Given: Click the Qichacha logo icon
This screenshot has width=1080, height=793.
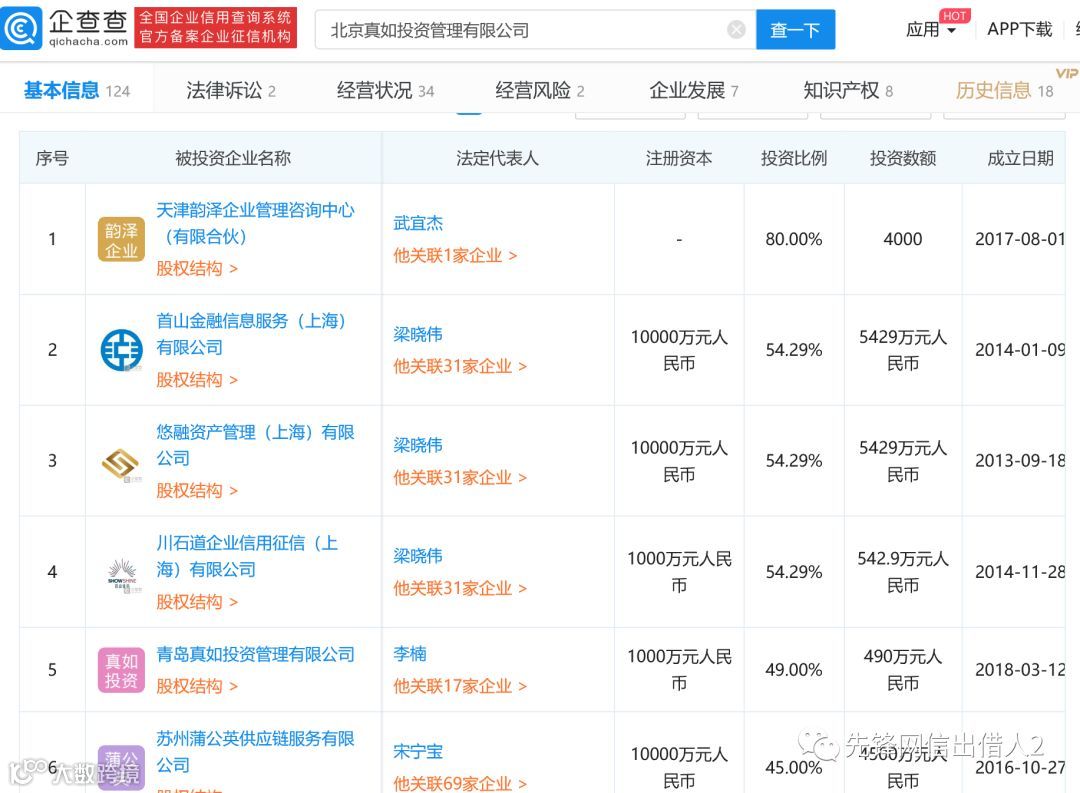Looking at the screenshot, I should pyautogui.click(x=21, y=28).
